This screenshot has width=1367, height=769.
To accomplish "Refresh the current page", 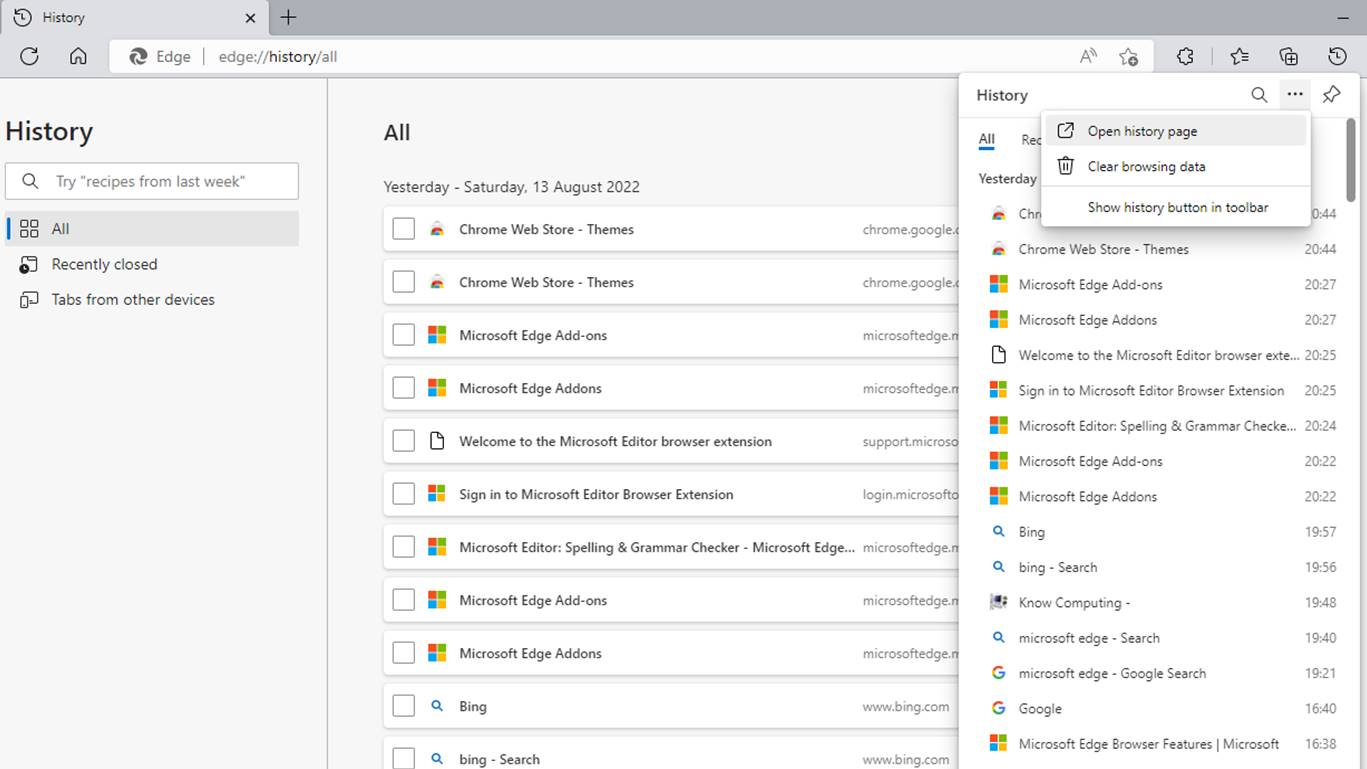I will (x=28, y=56).
